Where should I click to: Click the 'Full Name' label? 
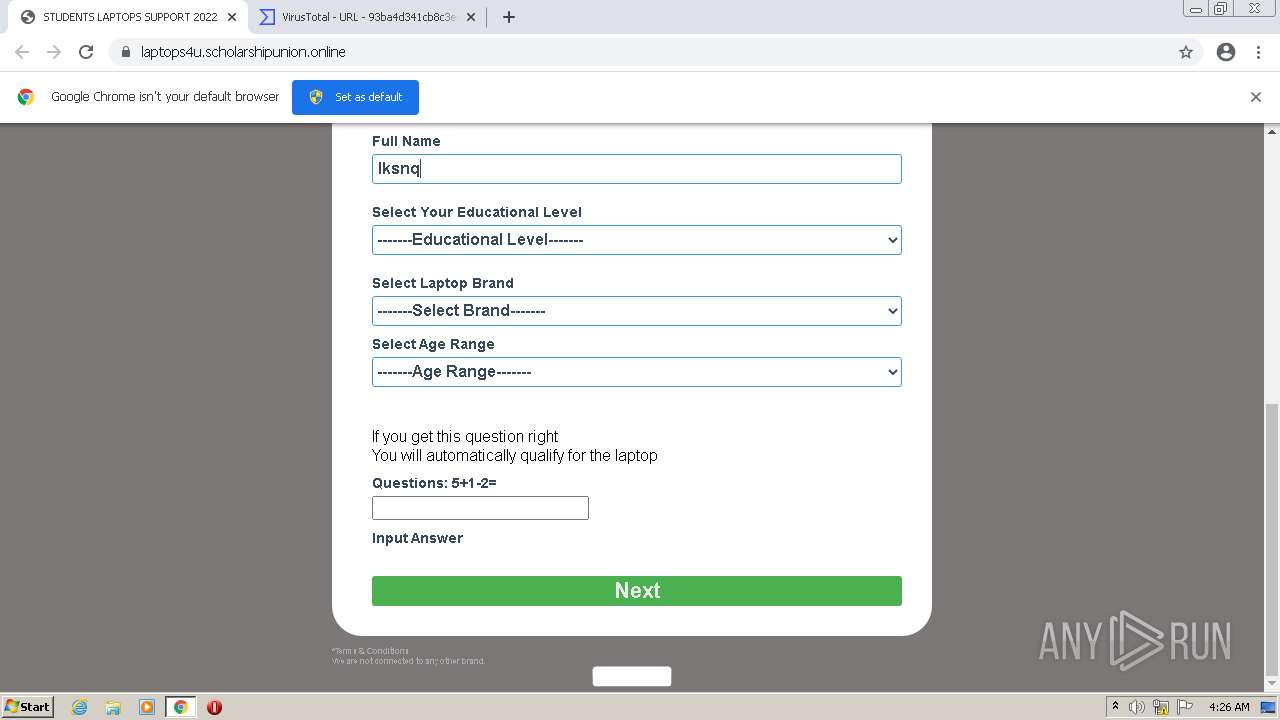[406, 141]
